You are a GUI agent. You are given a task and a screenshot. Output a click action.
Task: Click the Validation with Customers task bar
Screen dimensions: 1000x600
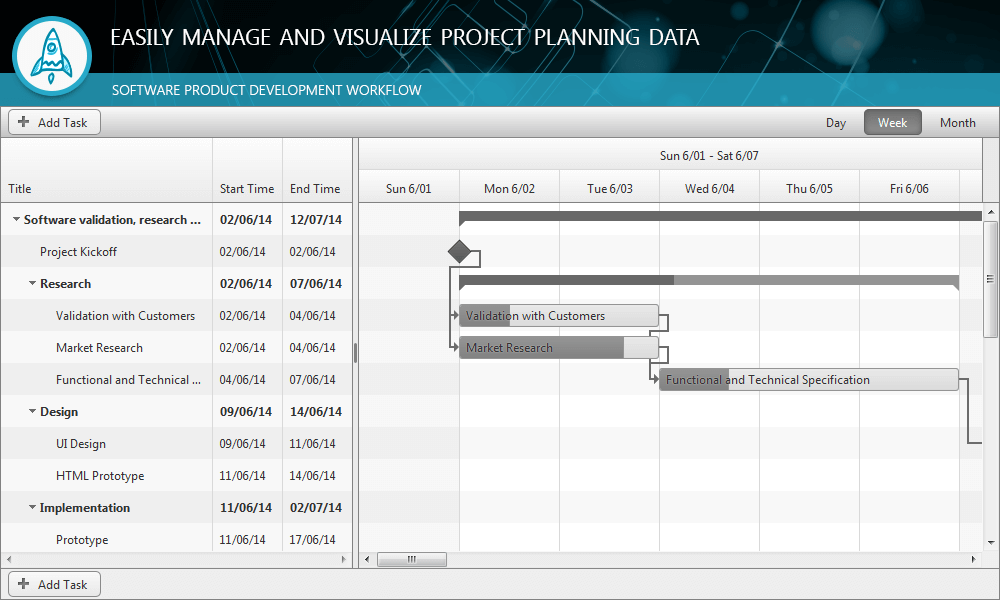point(558,315)
